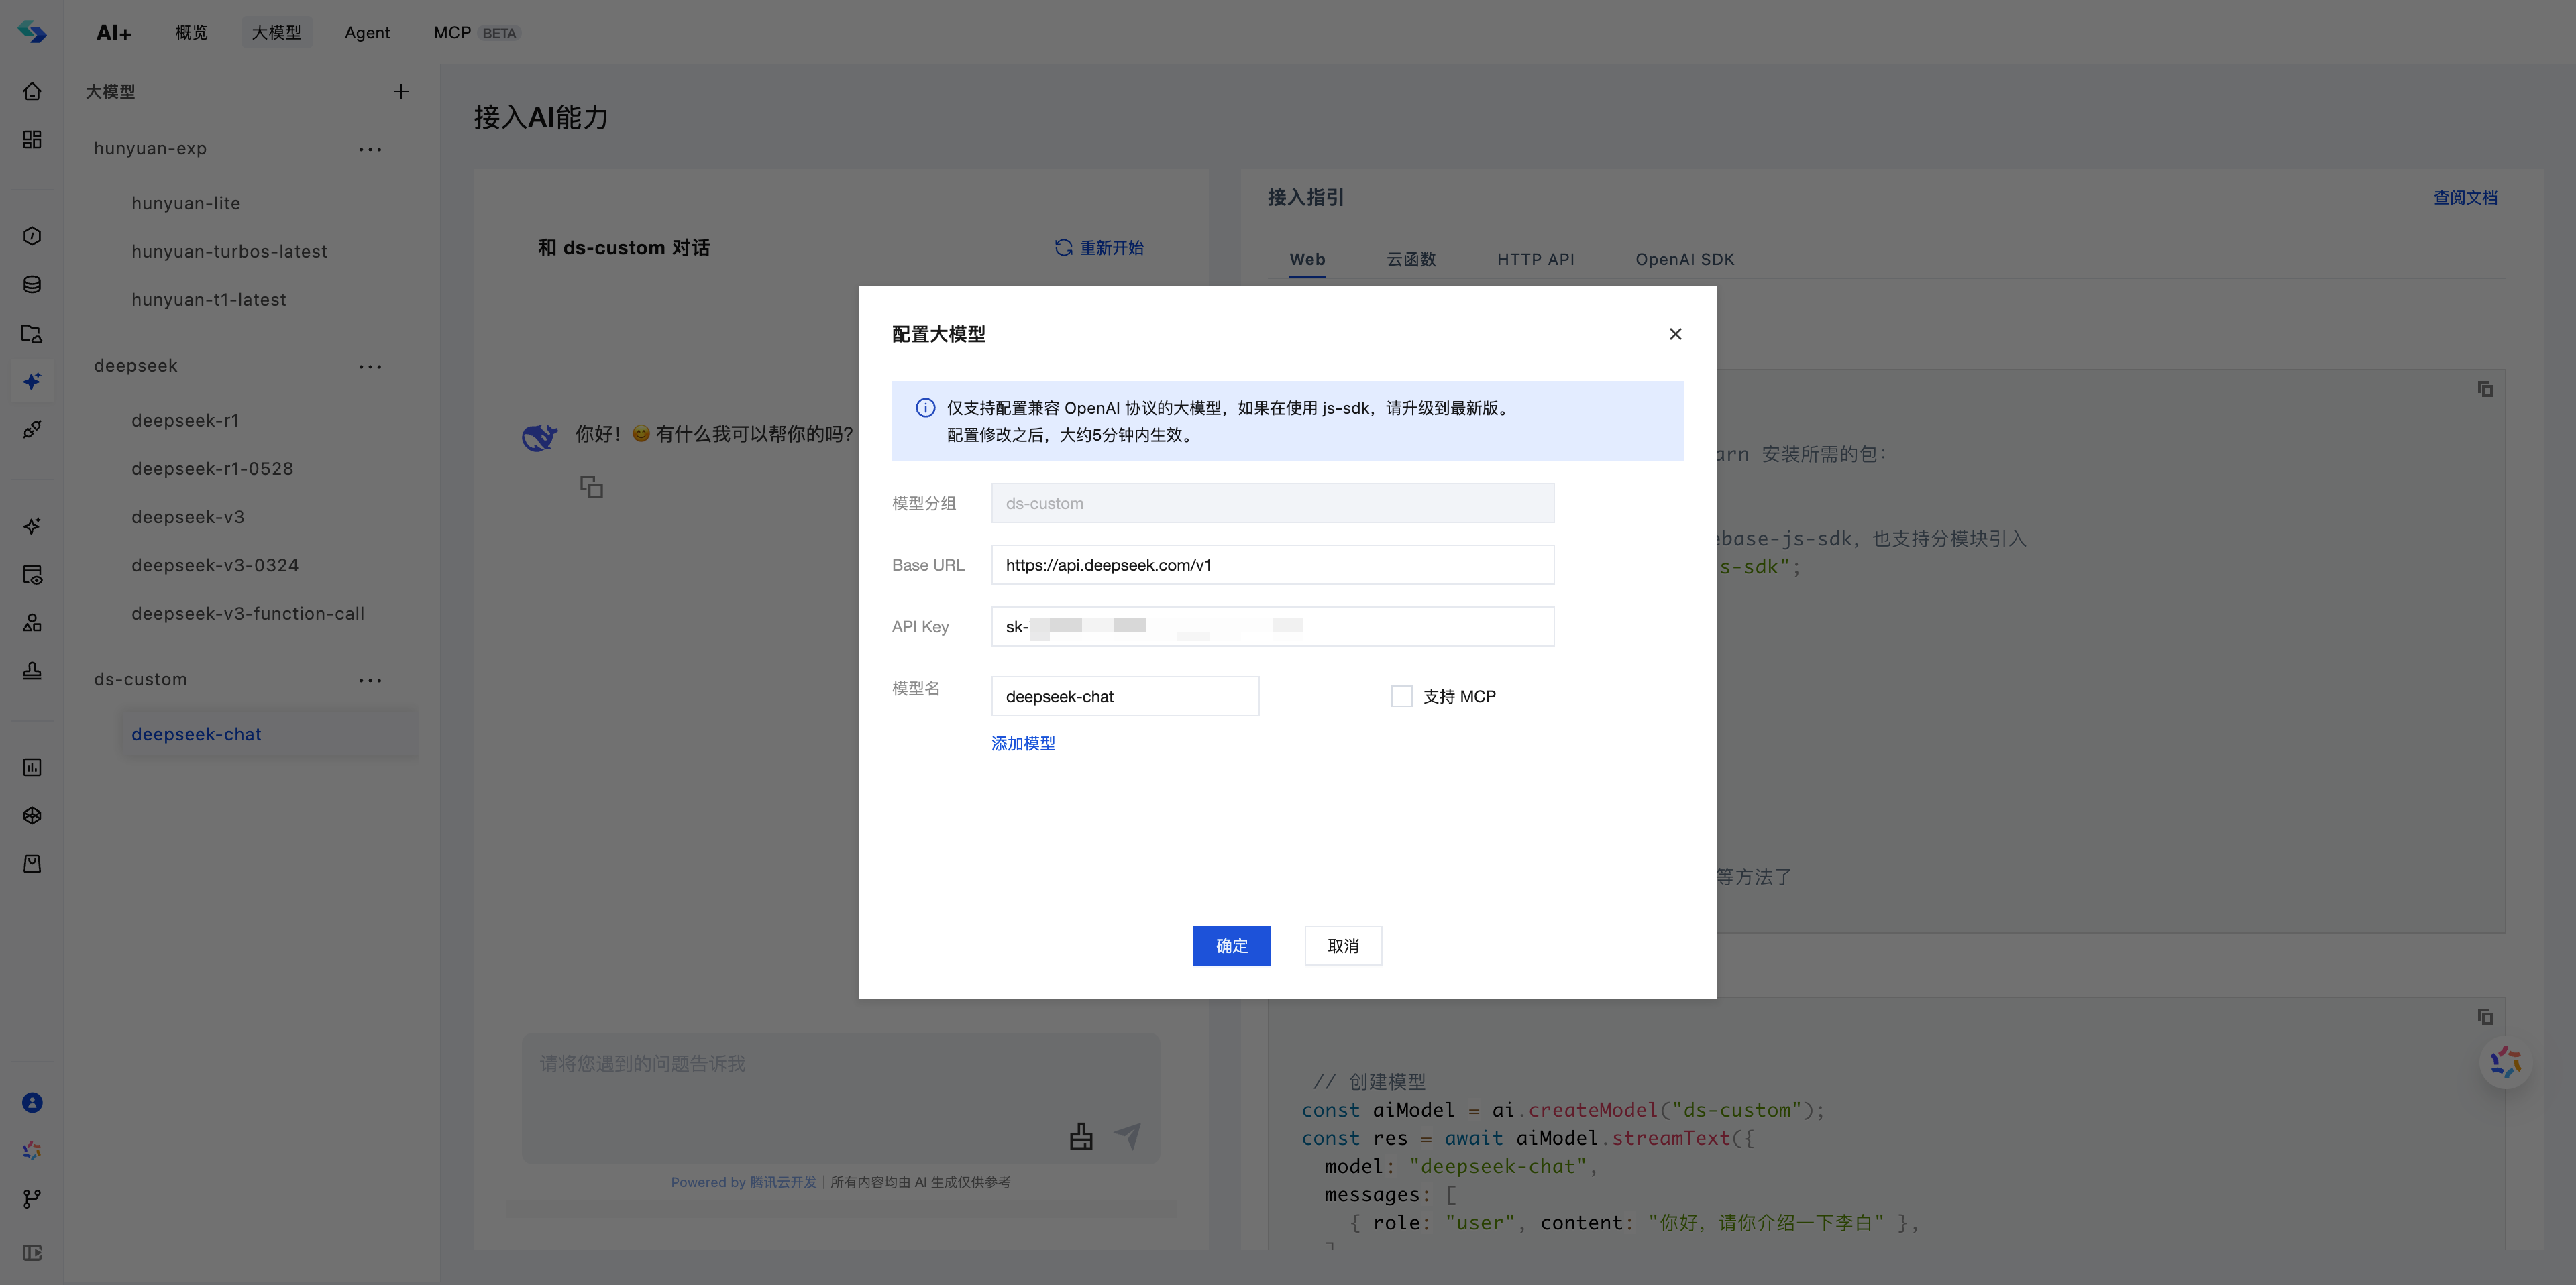
Task: Clear the conversation with the broom icon
Action: (x=1081, y=1136)
